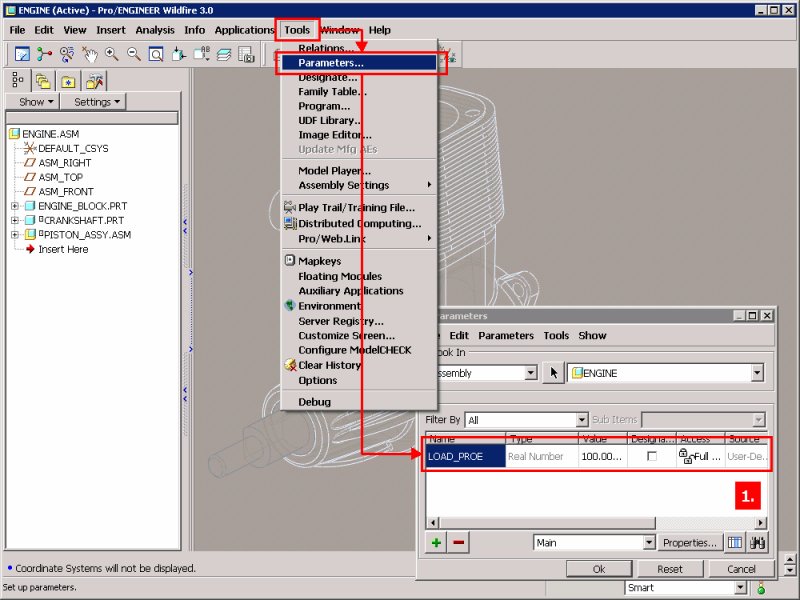This screenshot has height=600, width=800.
Task: Expand the PISTON_ASSY.ASM tree node
Action: [x=15, y=235]
